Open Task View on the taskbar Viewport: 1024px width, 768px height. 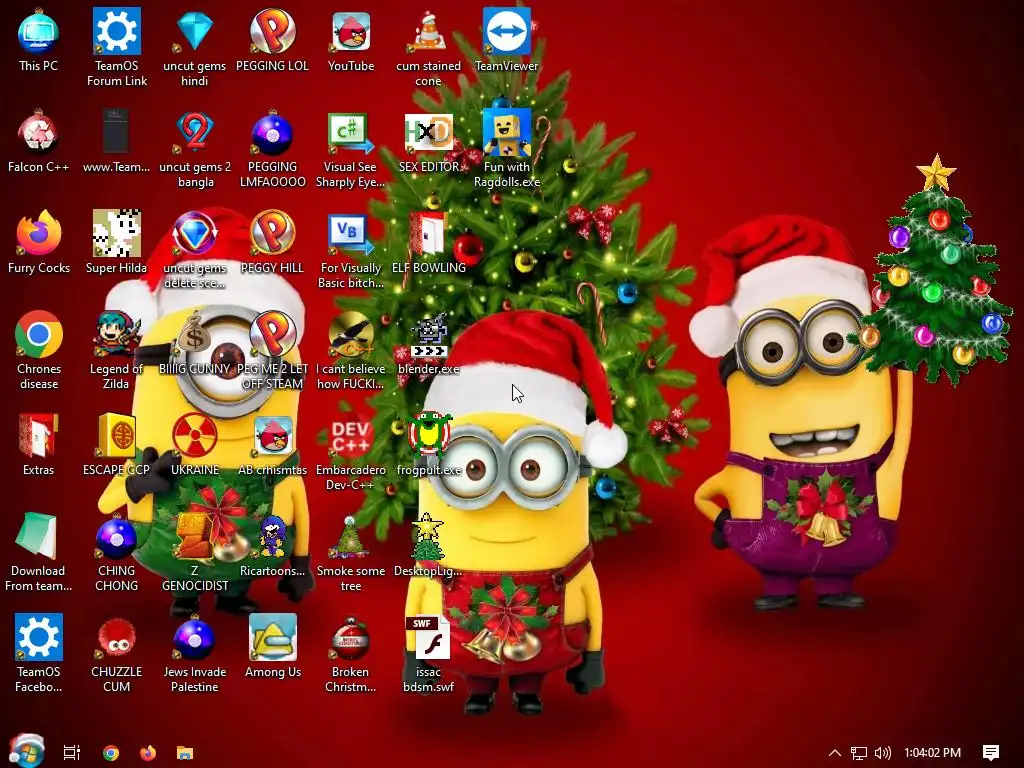72,752
